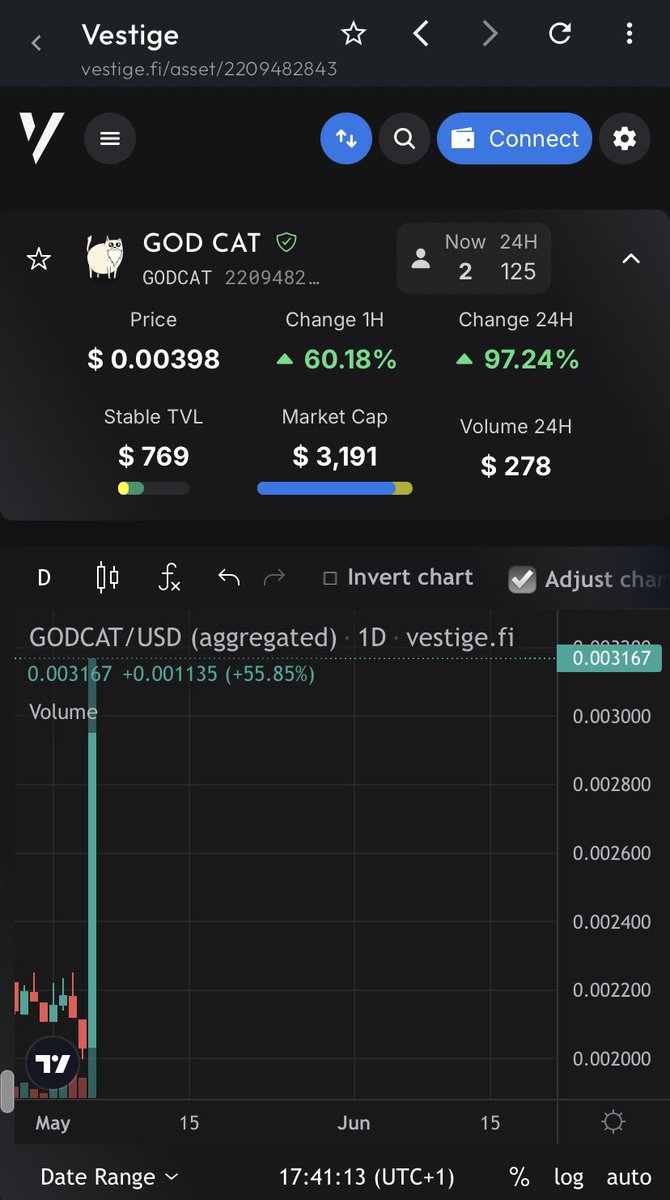Open asset search magnifier
This screenshot has height=1200, width=670.
pyautogui.click(x=404, y=139)
